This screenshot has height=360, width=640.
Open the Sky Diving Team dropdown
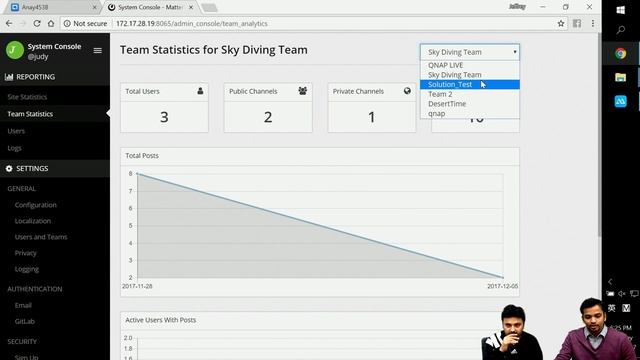tap(470, 52)
